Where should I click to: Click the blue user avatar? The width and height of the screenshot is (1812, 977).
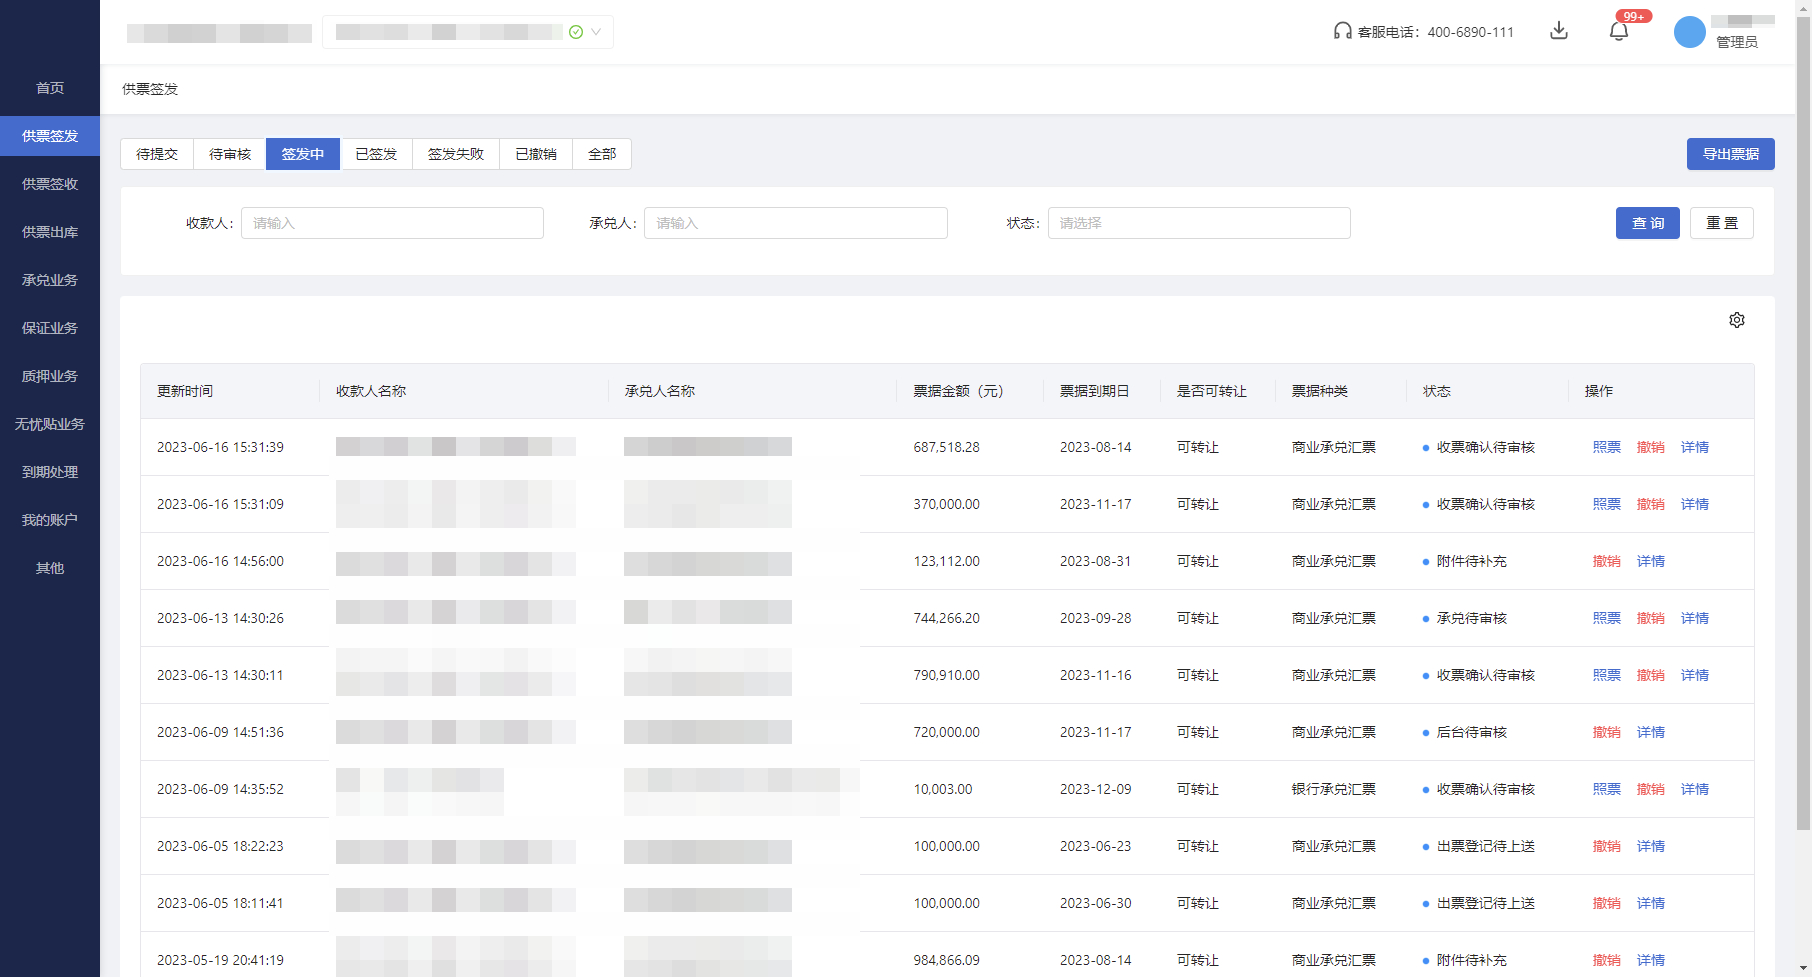pyautogui.click(x=1690, y=32)
